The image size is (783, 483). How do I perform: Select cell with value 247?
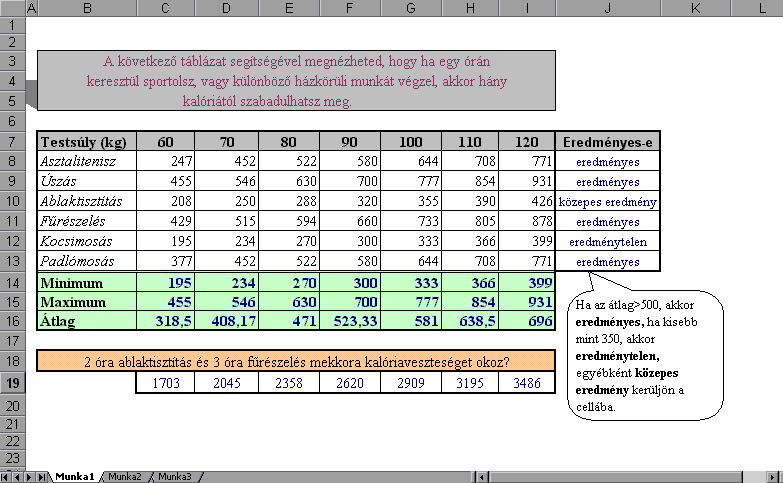(x=165, y=161)
